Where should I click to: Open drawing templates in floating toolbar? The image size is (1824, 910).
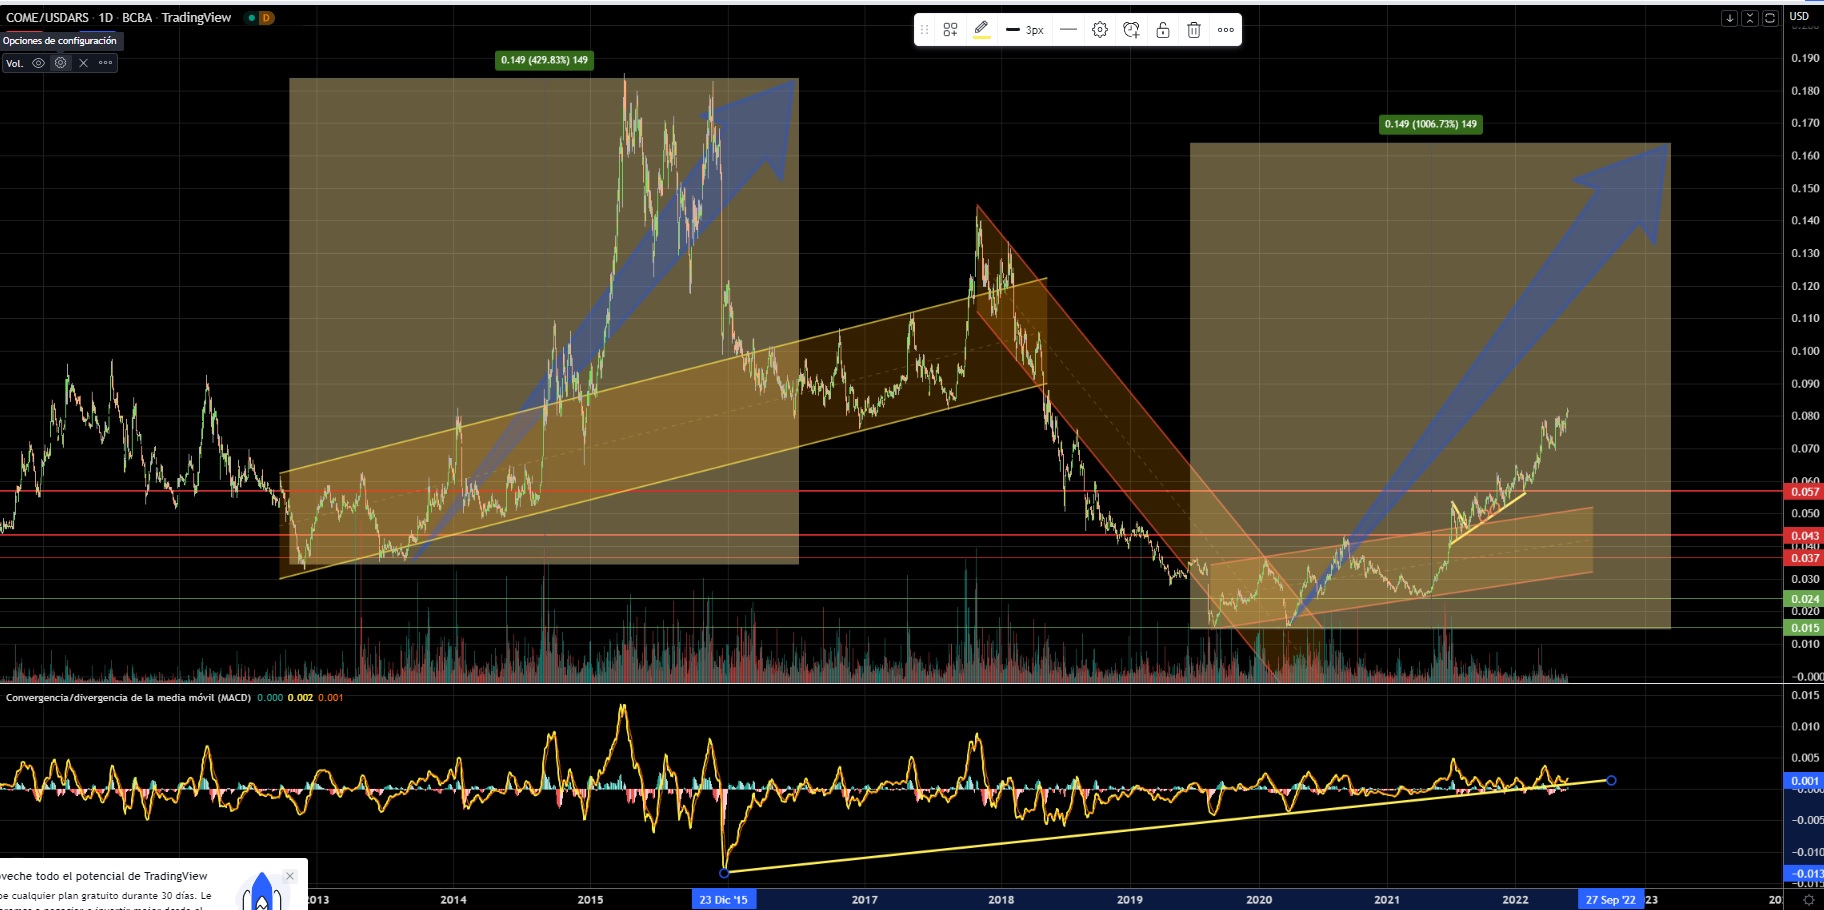click(950, 30)
